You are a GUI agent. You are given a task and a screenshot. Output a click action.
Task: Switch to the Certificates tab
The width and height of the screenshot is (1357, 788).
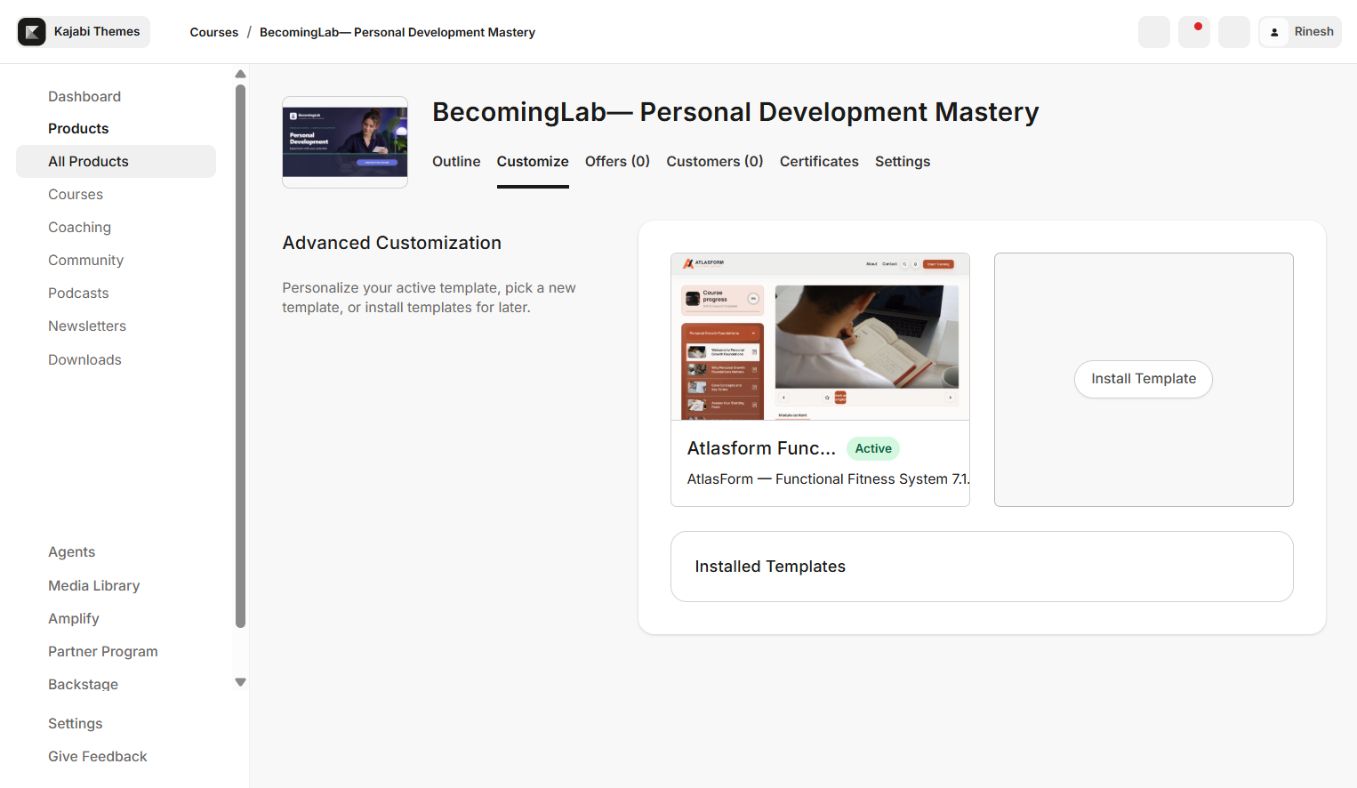click(819, 161)
